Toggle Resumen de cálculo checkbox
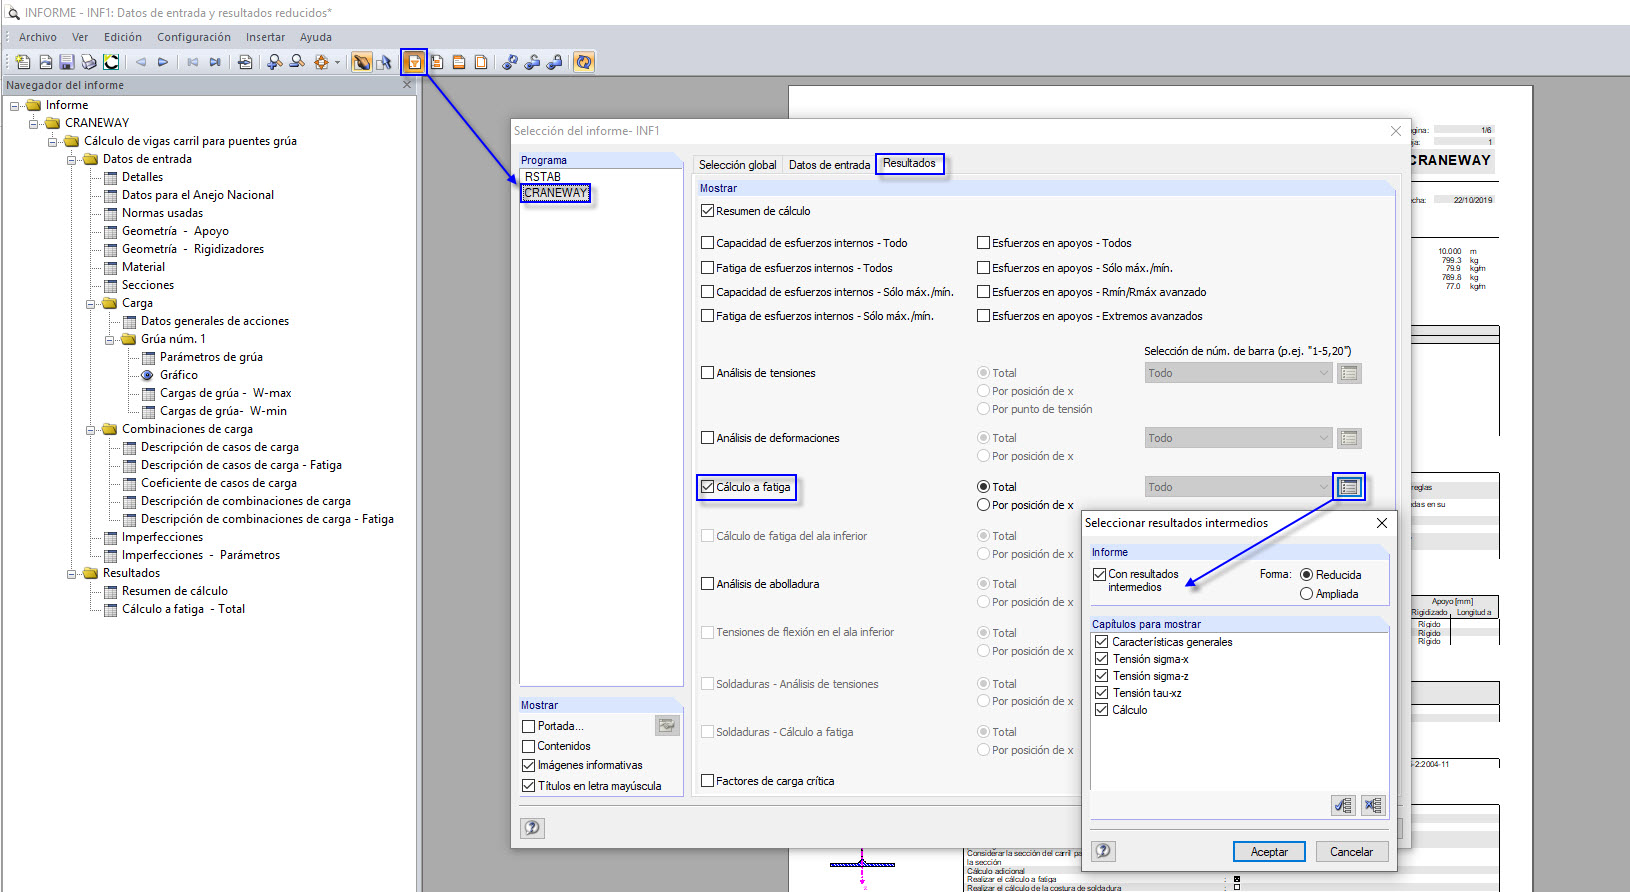 coord(708,211)
